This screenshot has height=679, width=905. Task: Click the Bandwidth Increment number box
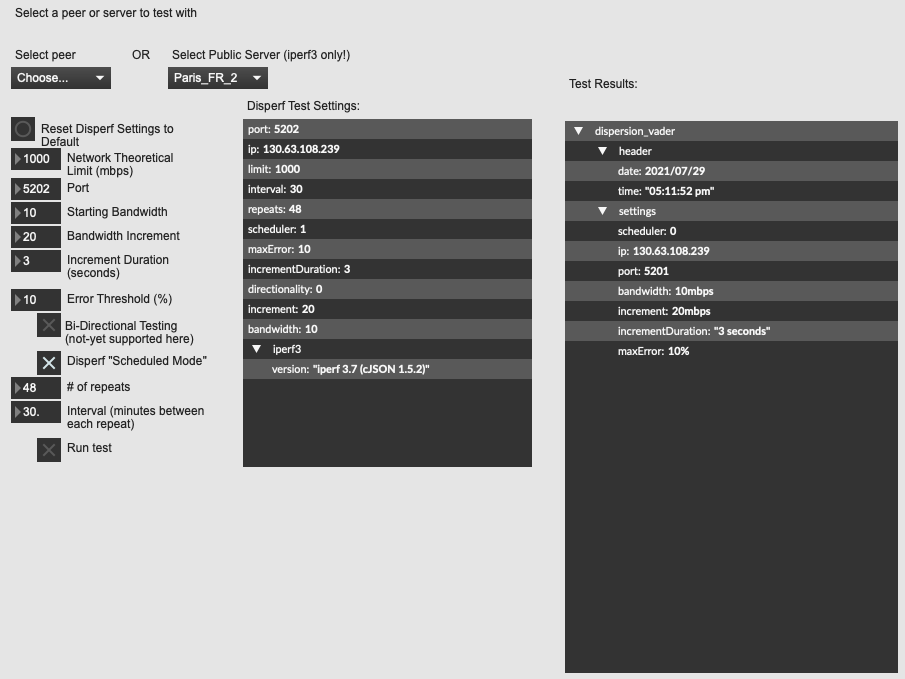(37, 236)
